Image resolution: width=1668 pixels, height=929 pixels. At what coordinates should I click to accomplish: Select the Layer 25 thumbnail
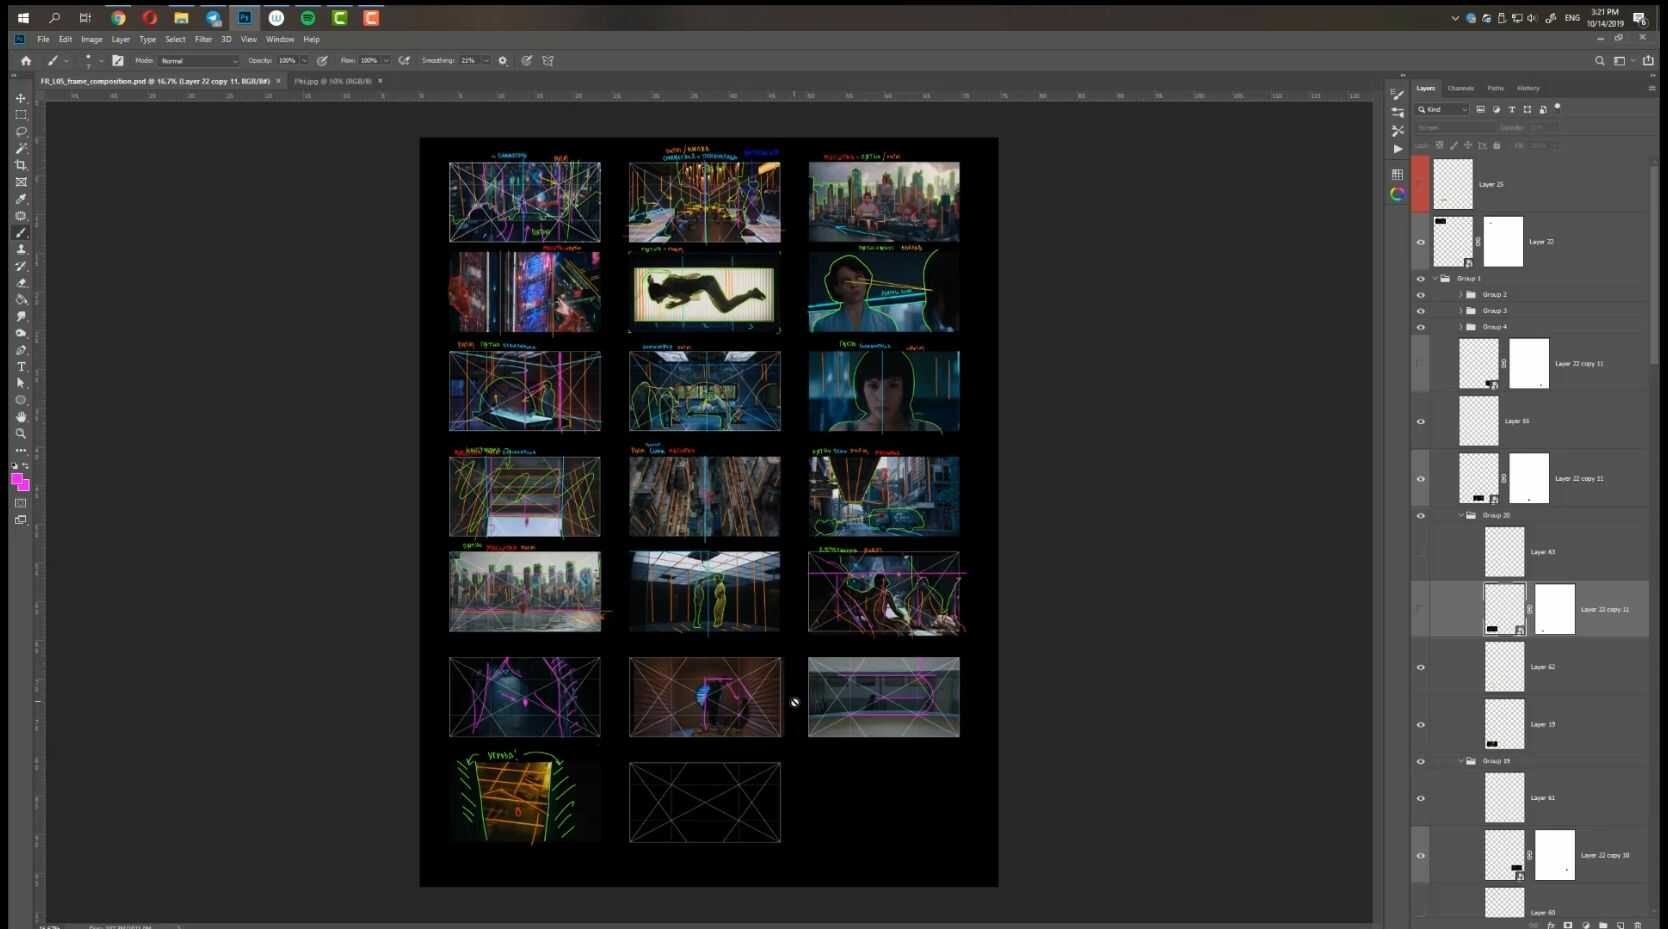pyautogui.click(x=1452, y=184)
